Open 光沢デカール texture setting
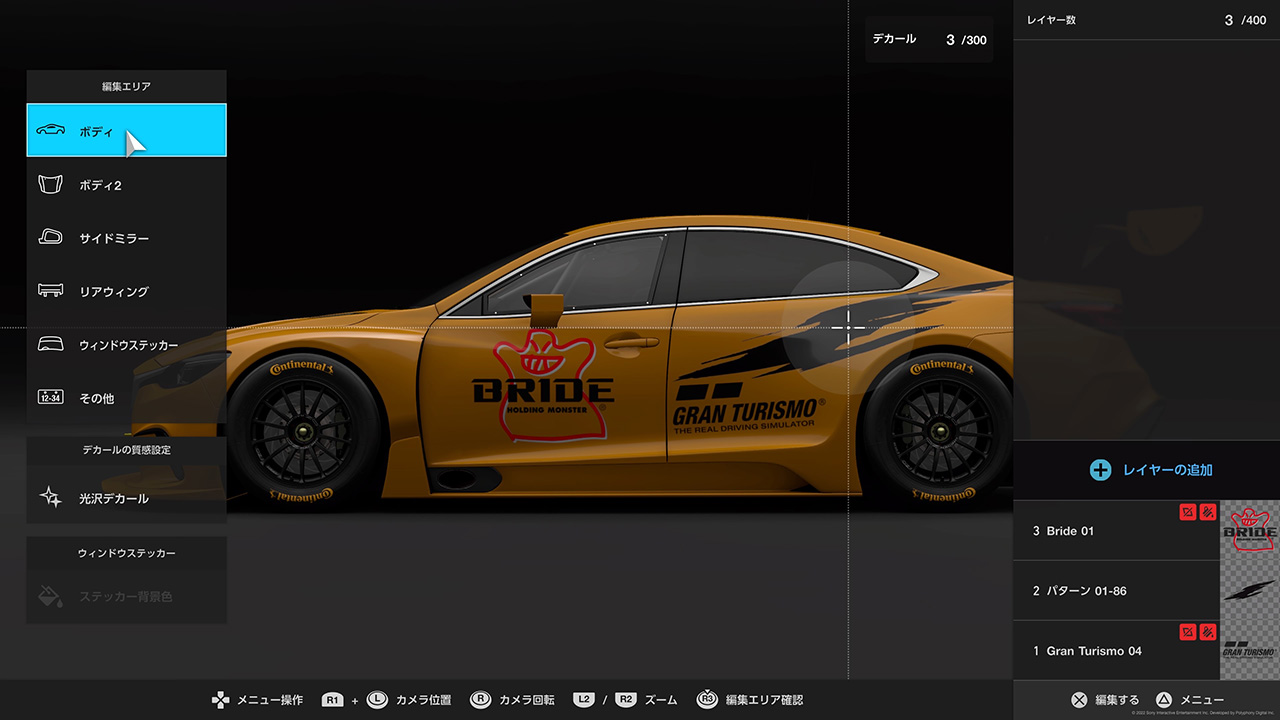This screenshot has height=720, width=1280. [126, 498]
